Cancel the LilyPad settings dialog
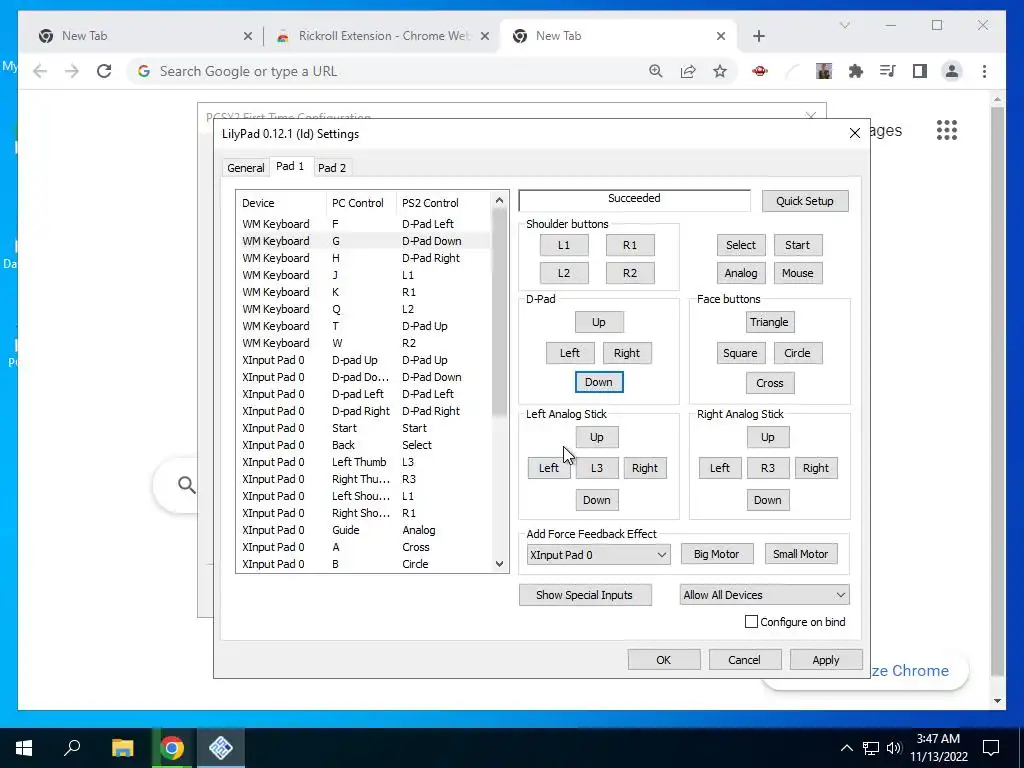1024x768 pixels. [744, 660]
